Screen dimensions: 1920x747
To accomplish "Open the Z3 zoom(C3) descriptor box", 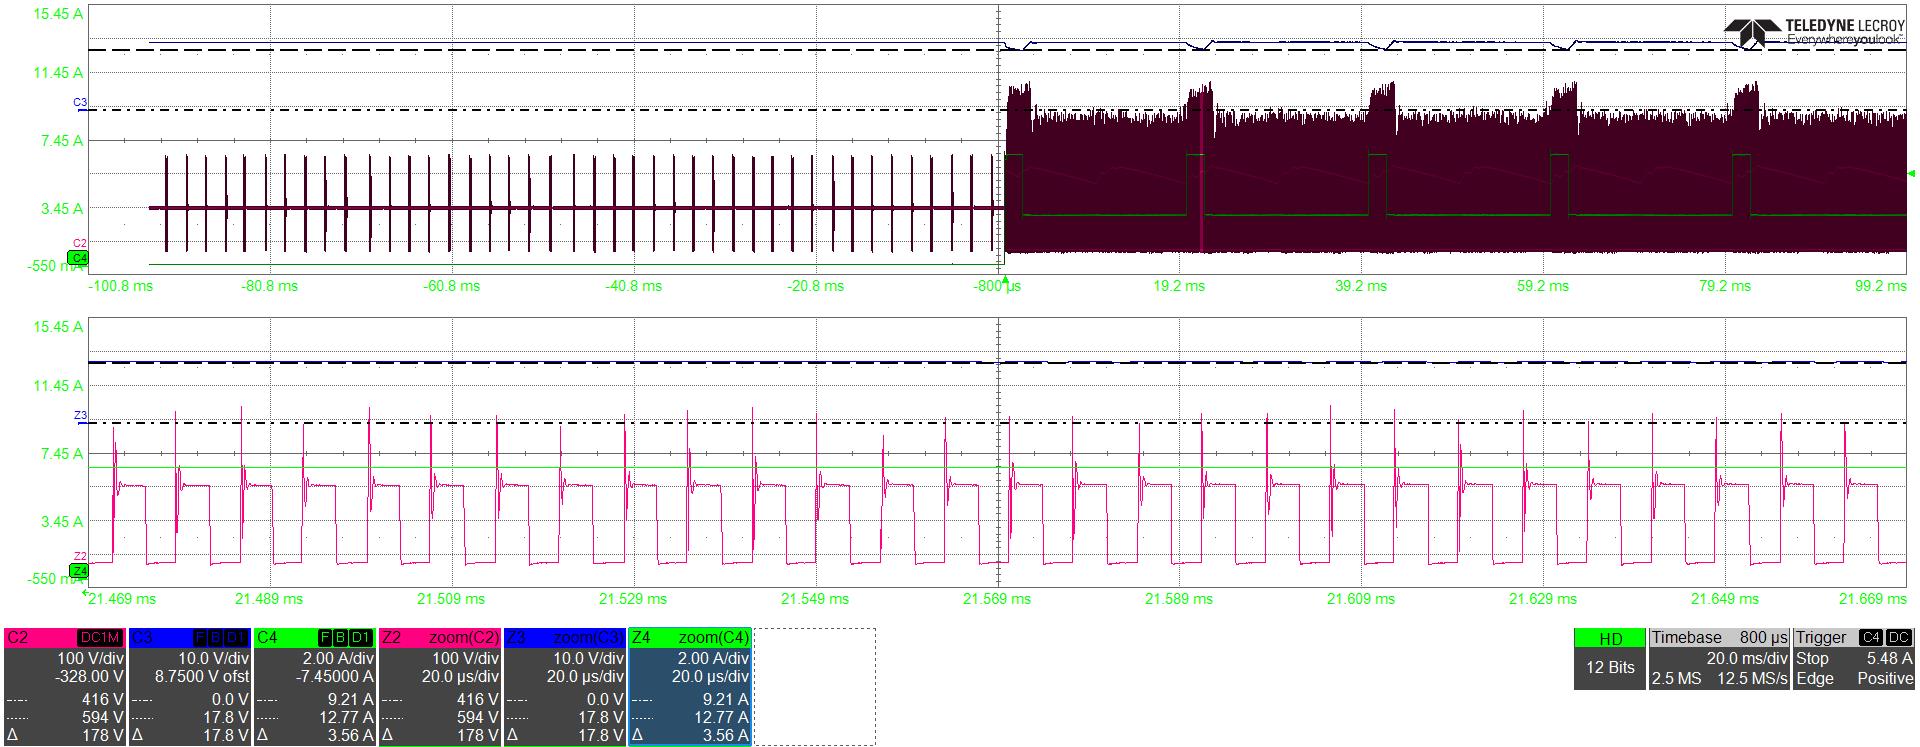I will pyautogui.click(x=565, y=687).
